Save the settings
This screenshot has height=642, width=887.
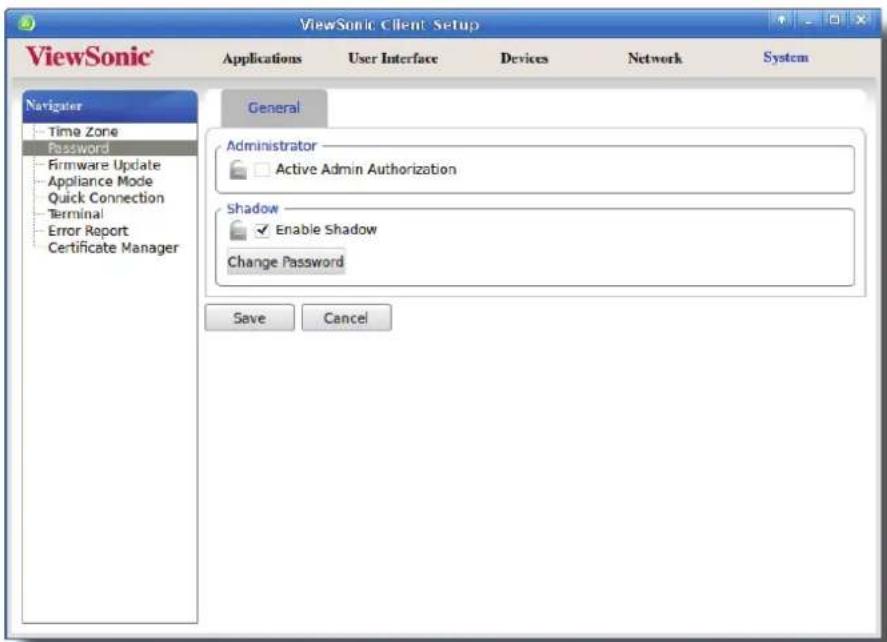(x=249, y=318)
